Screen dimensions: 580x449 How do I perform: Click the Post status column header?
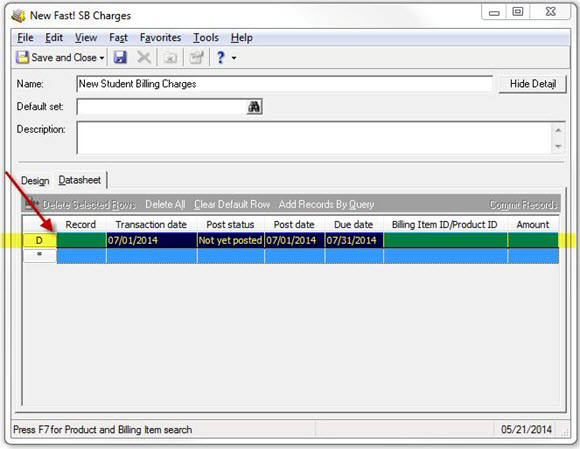230,224
